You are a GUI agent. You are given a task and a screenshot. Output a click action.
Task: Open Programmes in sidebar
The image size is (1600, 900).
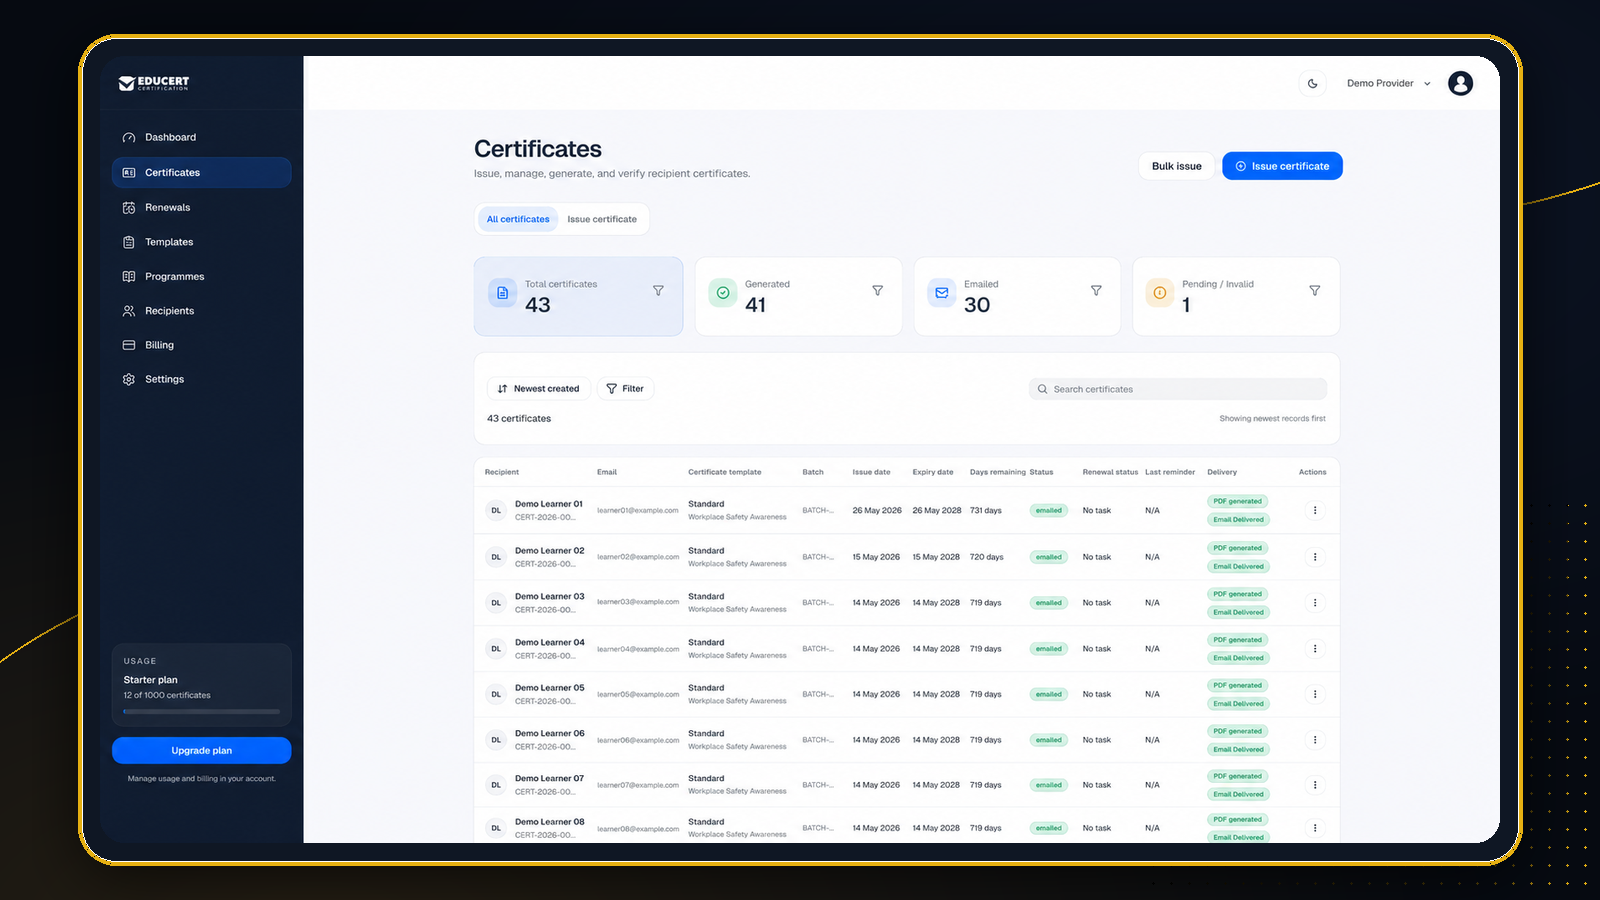pyautogui.click(x=201, y=276)
